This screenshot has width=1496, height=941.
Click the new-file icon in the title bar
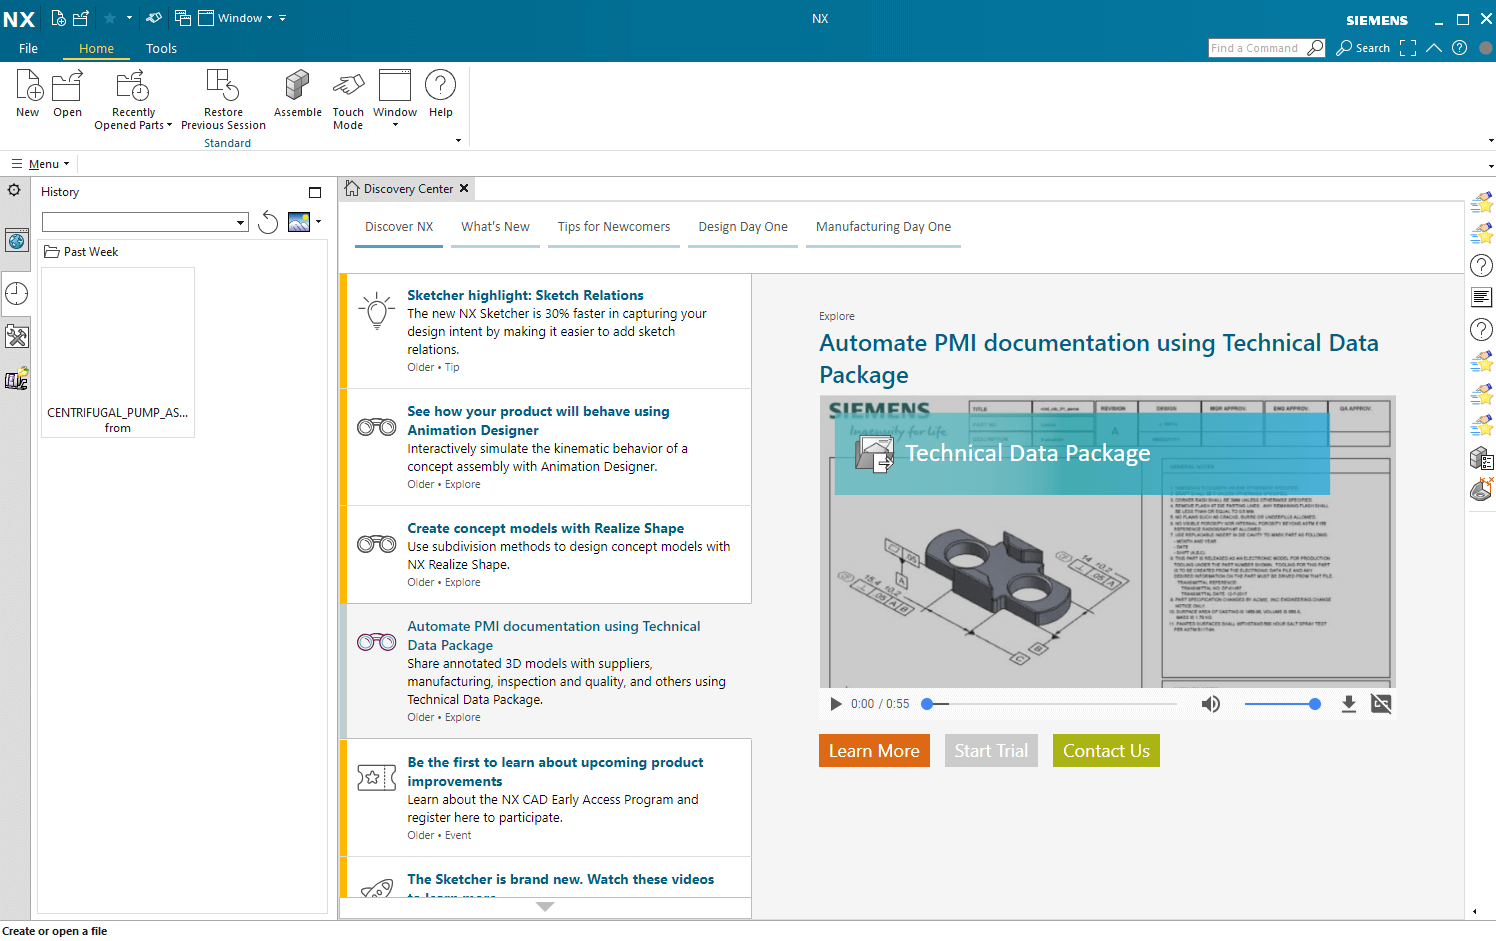(x=58, y=18)
